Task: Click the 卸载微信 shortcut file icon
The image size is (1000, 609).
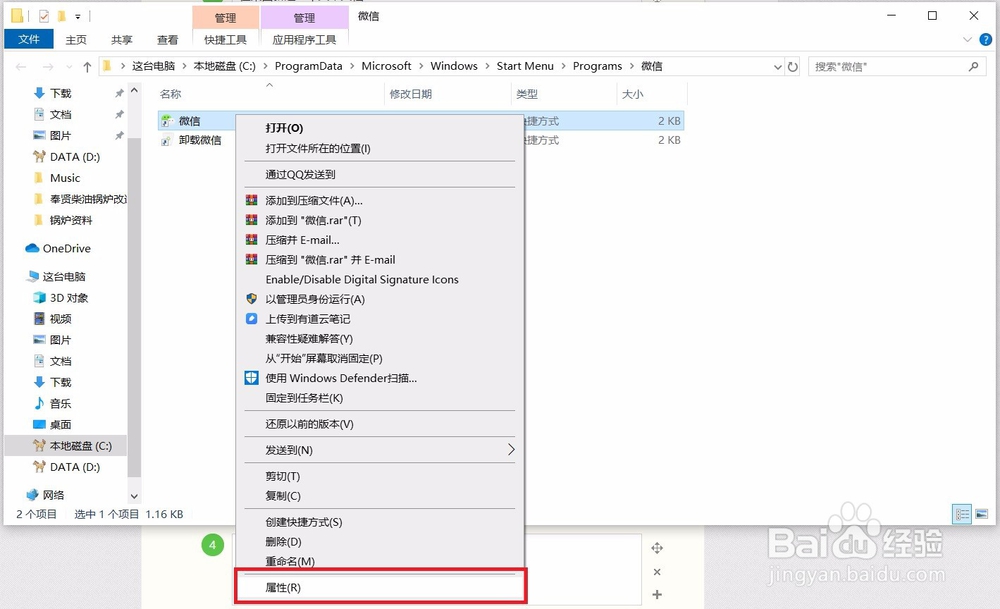Action: pyautogui.click(x=167, y=140)
